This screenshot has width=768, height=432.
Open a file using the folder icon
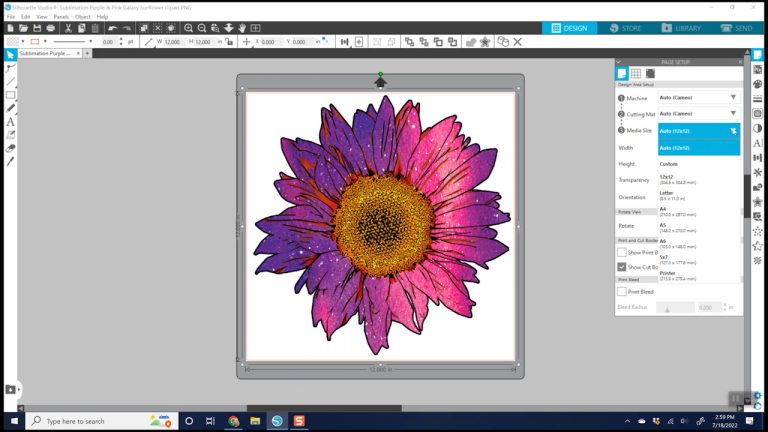[x=24, y=28]
